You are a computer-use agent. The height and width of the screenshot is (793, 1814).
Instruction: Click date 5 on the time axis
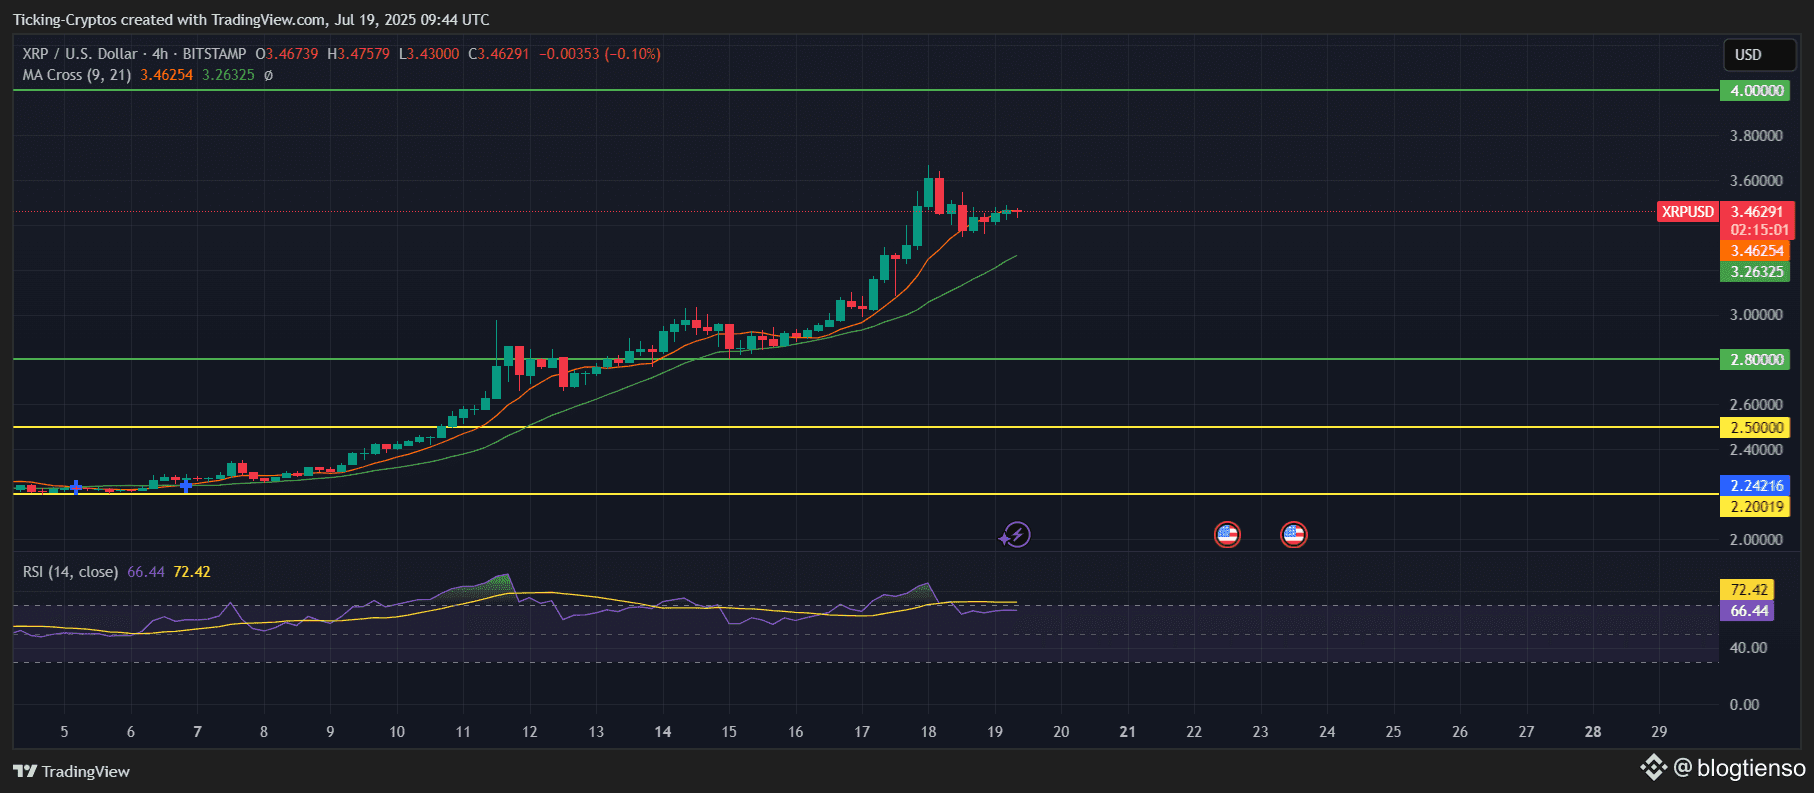(x=65, y=732)
